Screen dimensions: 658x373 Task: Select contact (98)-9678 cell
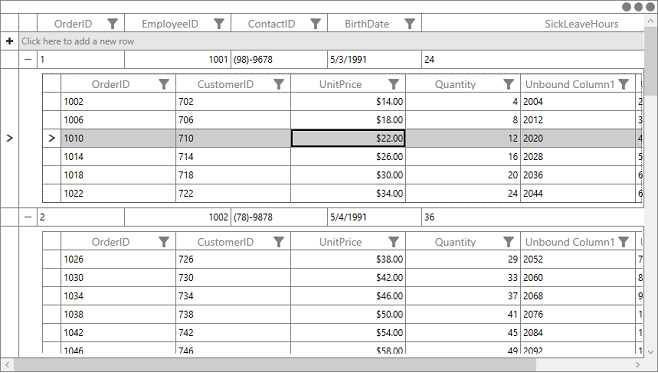click(x=279, y=60)
